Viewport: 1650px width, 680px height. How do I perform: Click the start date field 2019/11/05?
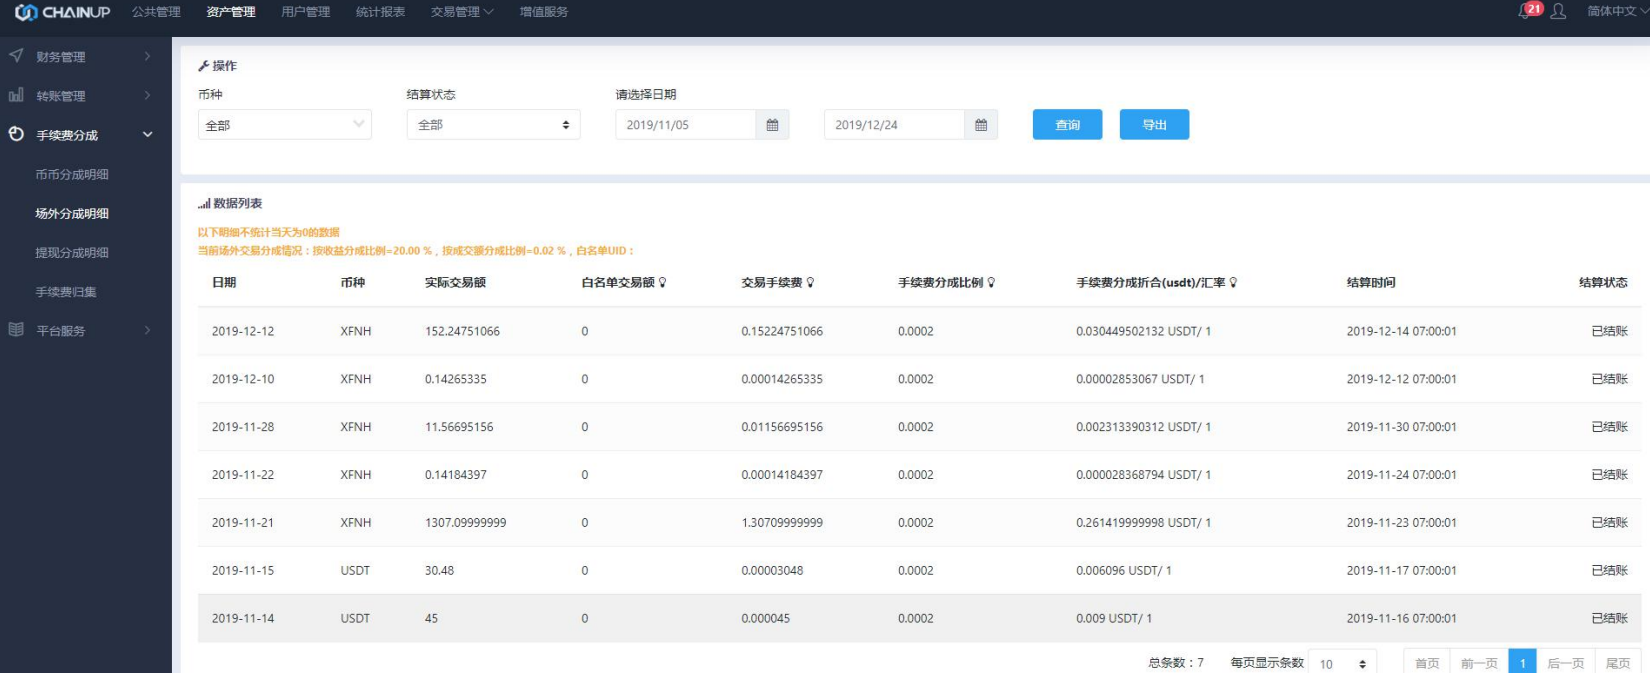coord(686,125)
